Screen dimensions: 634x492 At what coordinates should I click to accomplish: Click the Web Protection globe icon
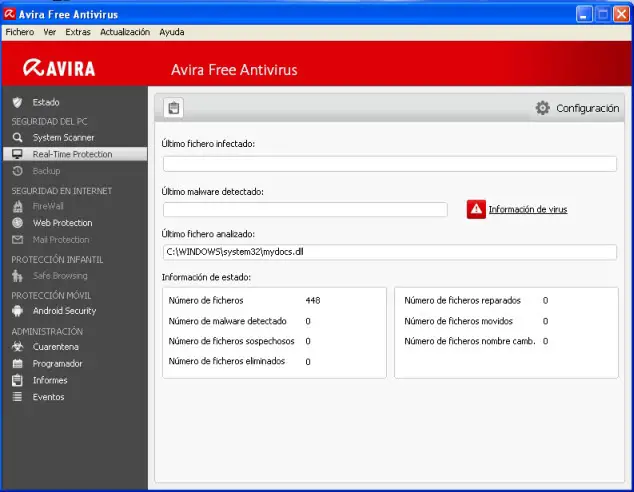(x=17, y=223)
